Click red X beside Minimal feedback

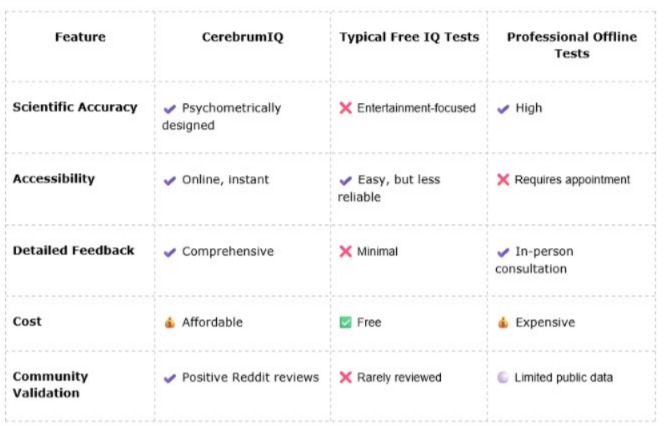click(x=346, y=252)
